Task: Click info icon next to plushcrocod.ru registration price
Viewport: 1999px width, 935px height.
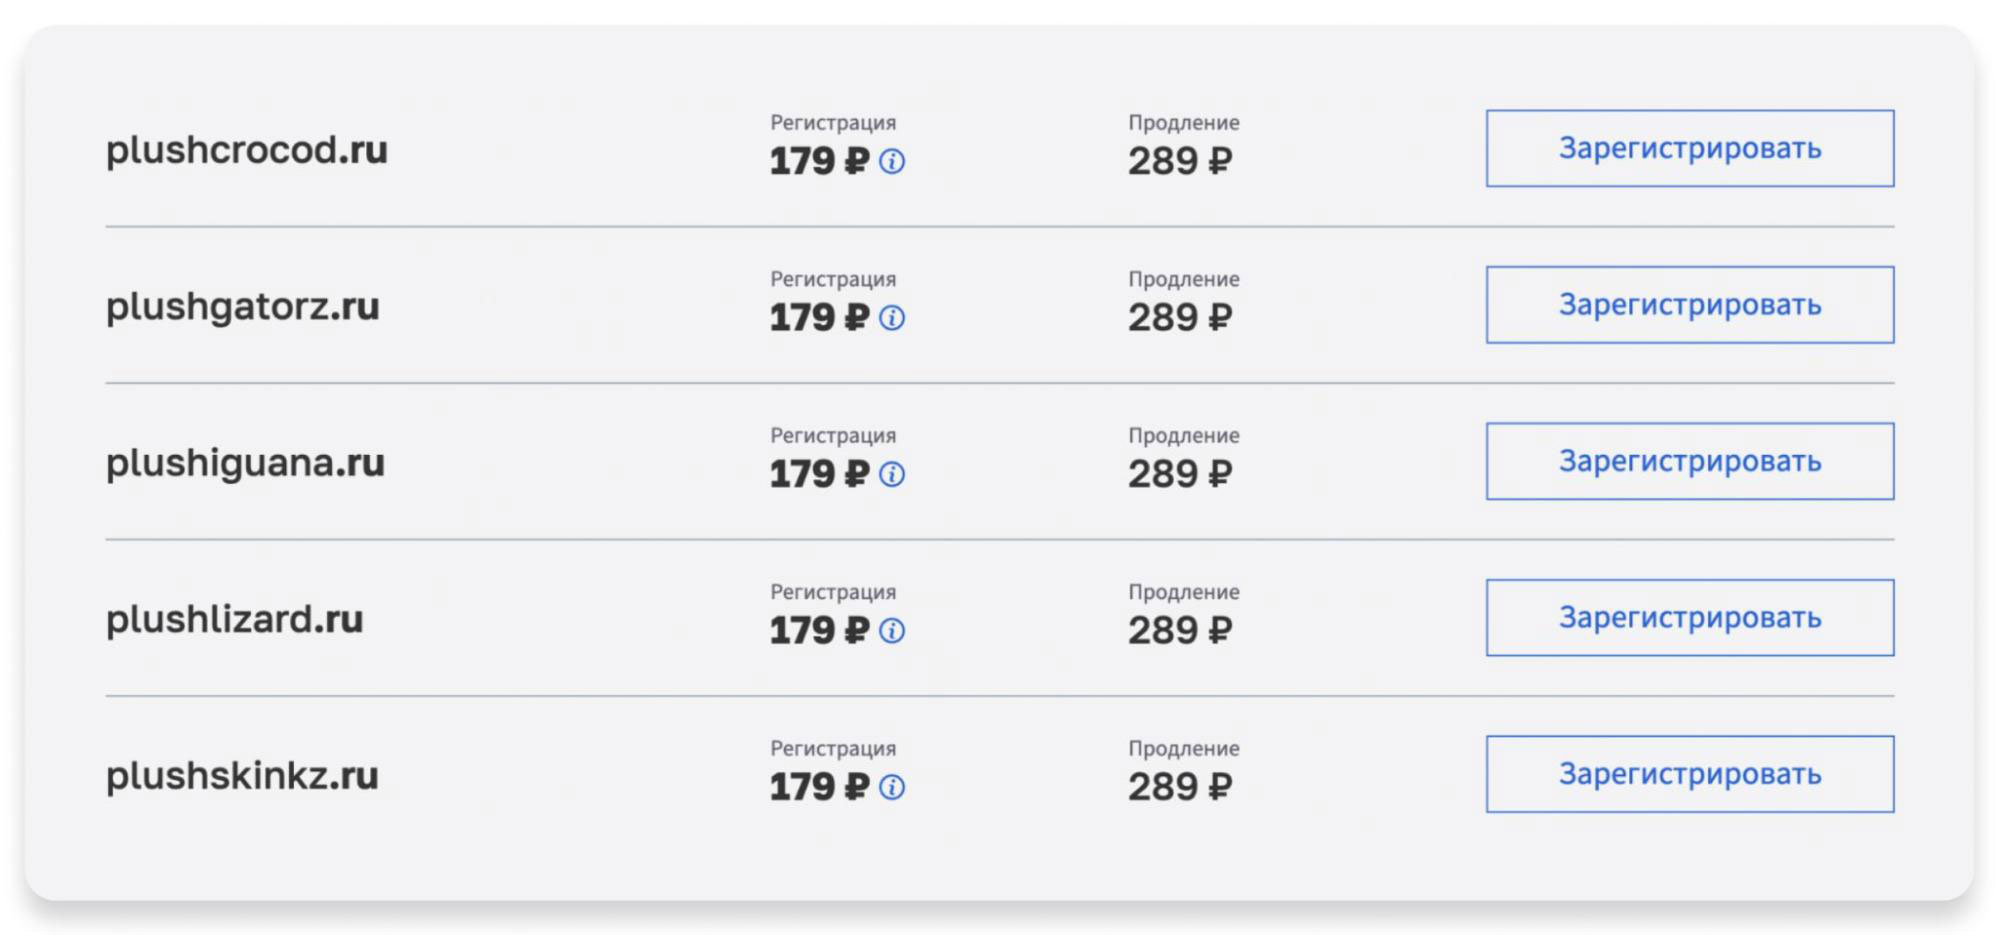Action: (892, 162)
